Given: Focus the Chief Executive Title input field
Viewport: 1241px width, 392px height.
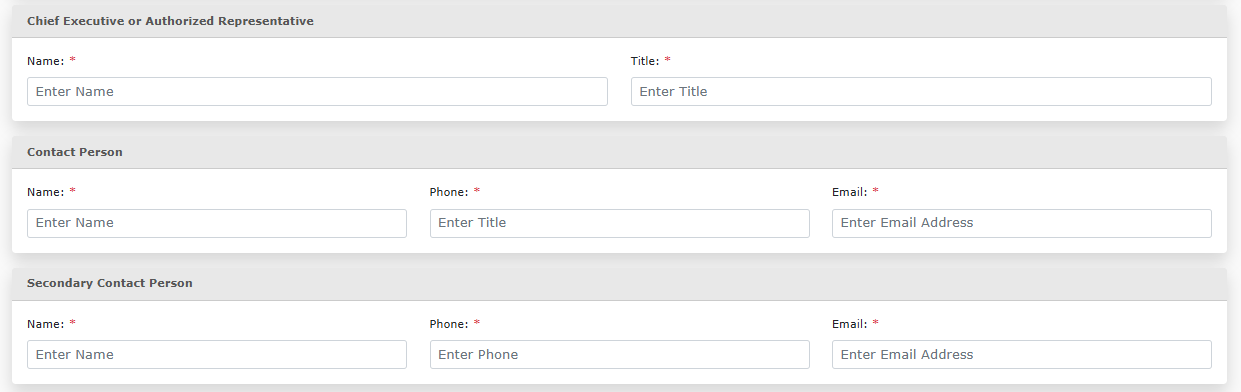Looking at the screenshot, I should (921, 91).
